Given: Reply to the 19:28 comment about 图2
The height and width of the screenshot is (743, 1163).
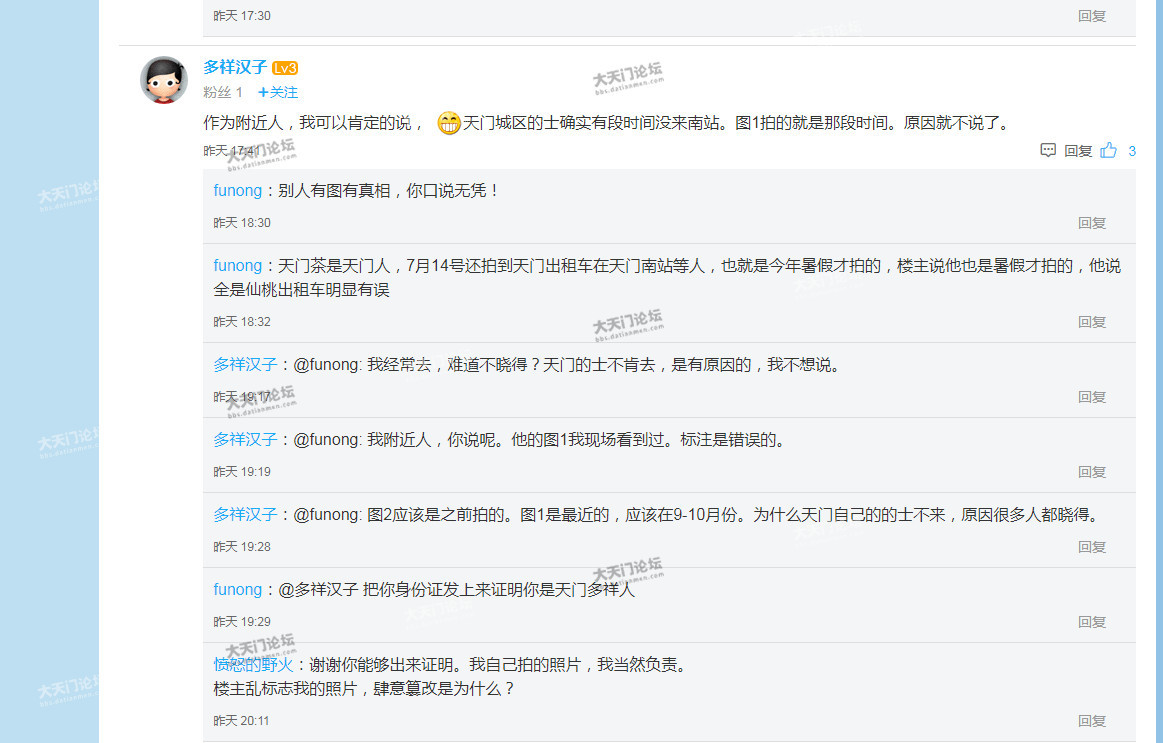Looking at the screenshot, I should (1092, 547).
